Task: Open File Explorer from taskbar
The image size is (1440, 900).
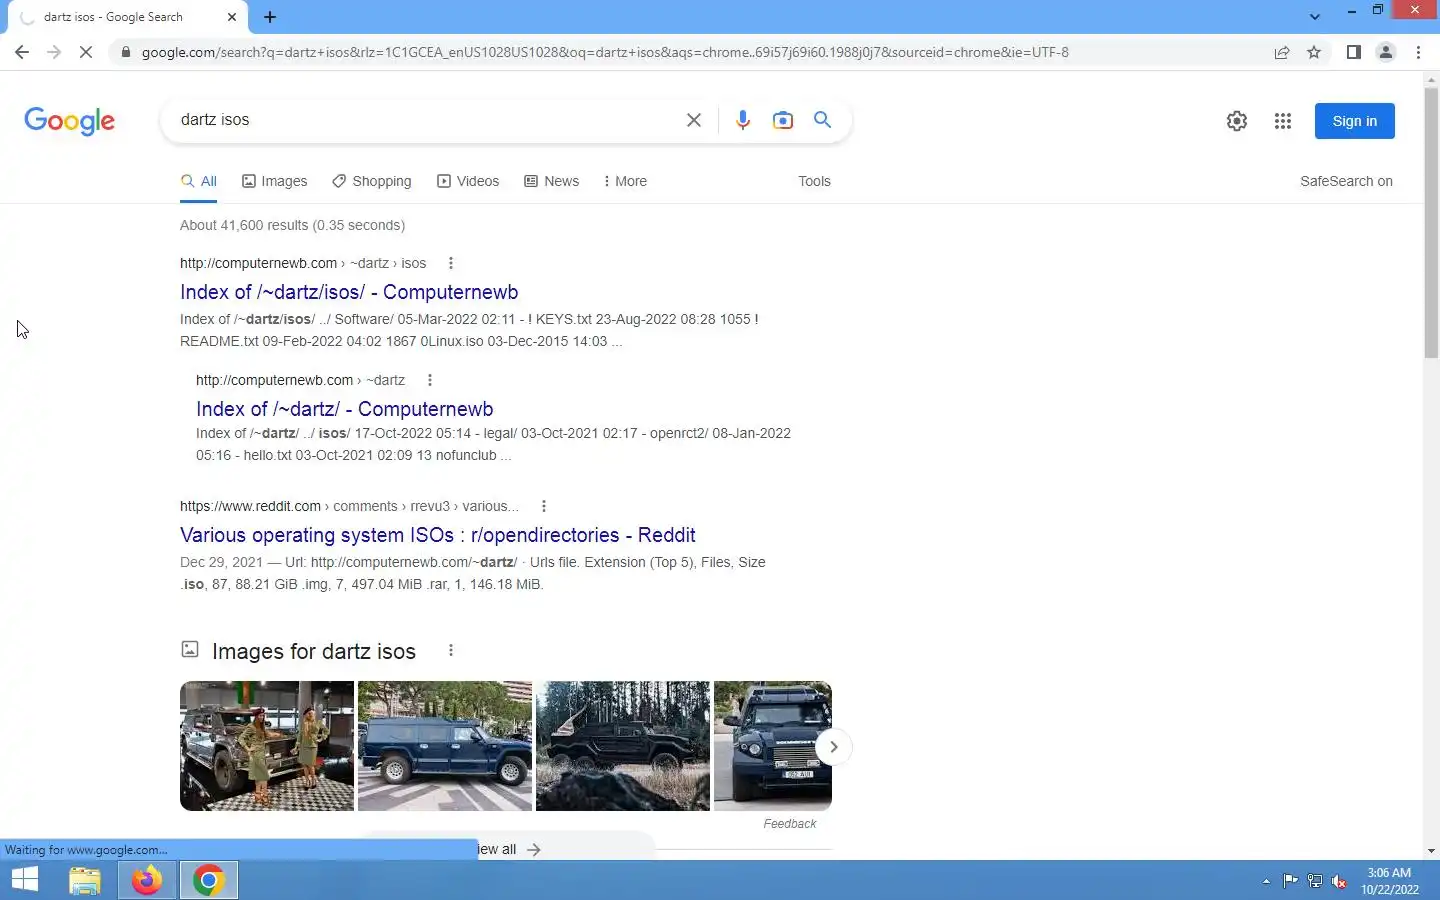Action: [x=85, y=880]
